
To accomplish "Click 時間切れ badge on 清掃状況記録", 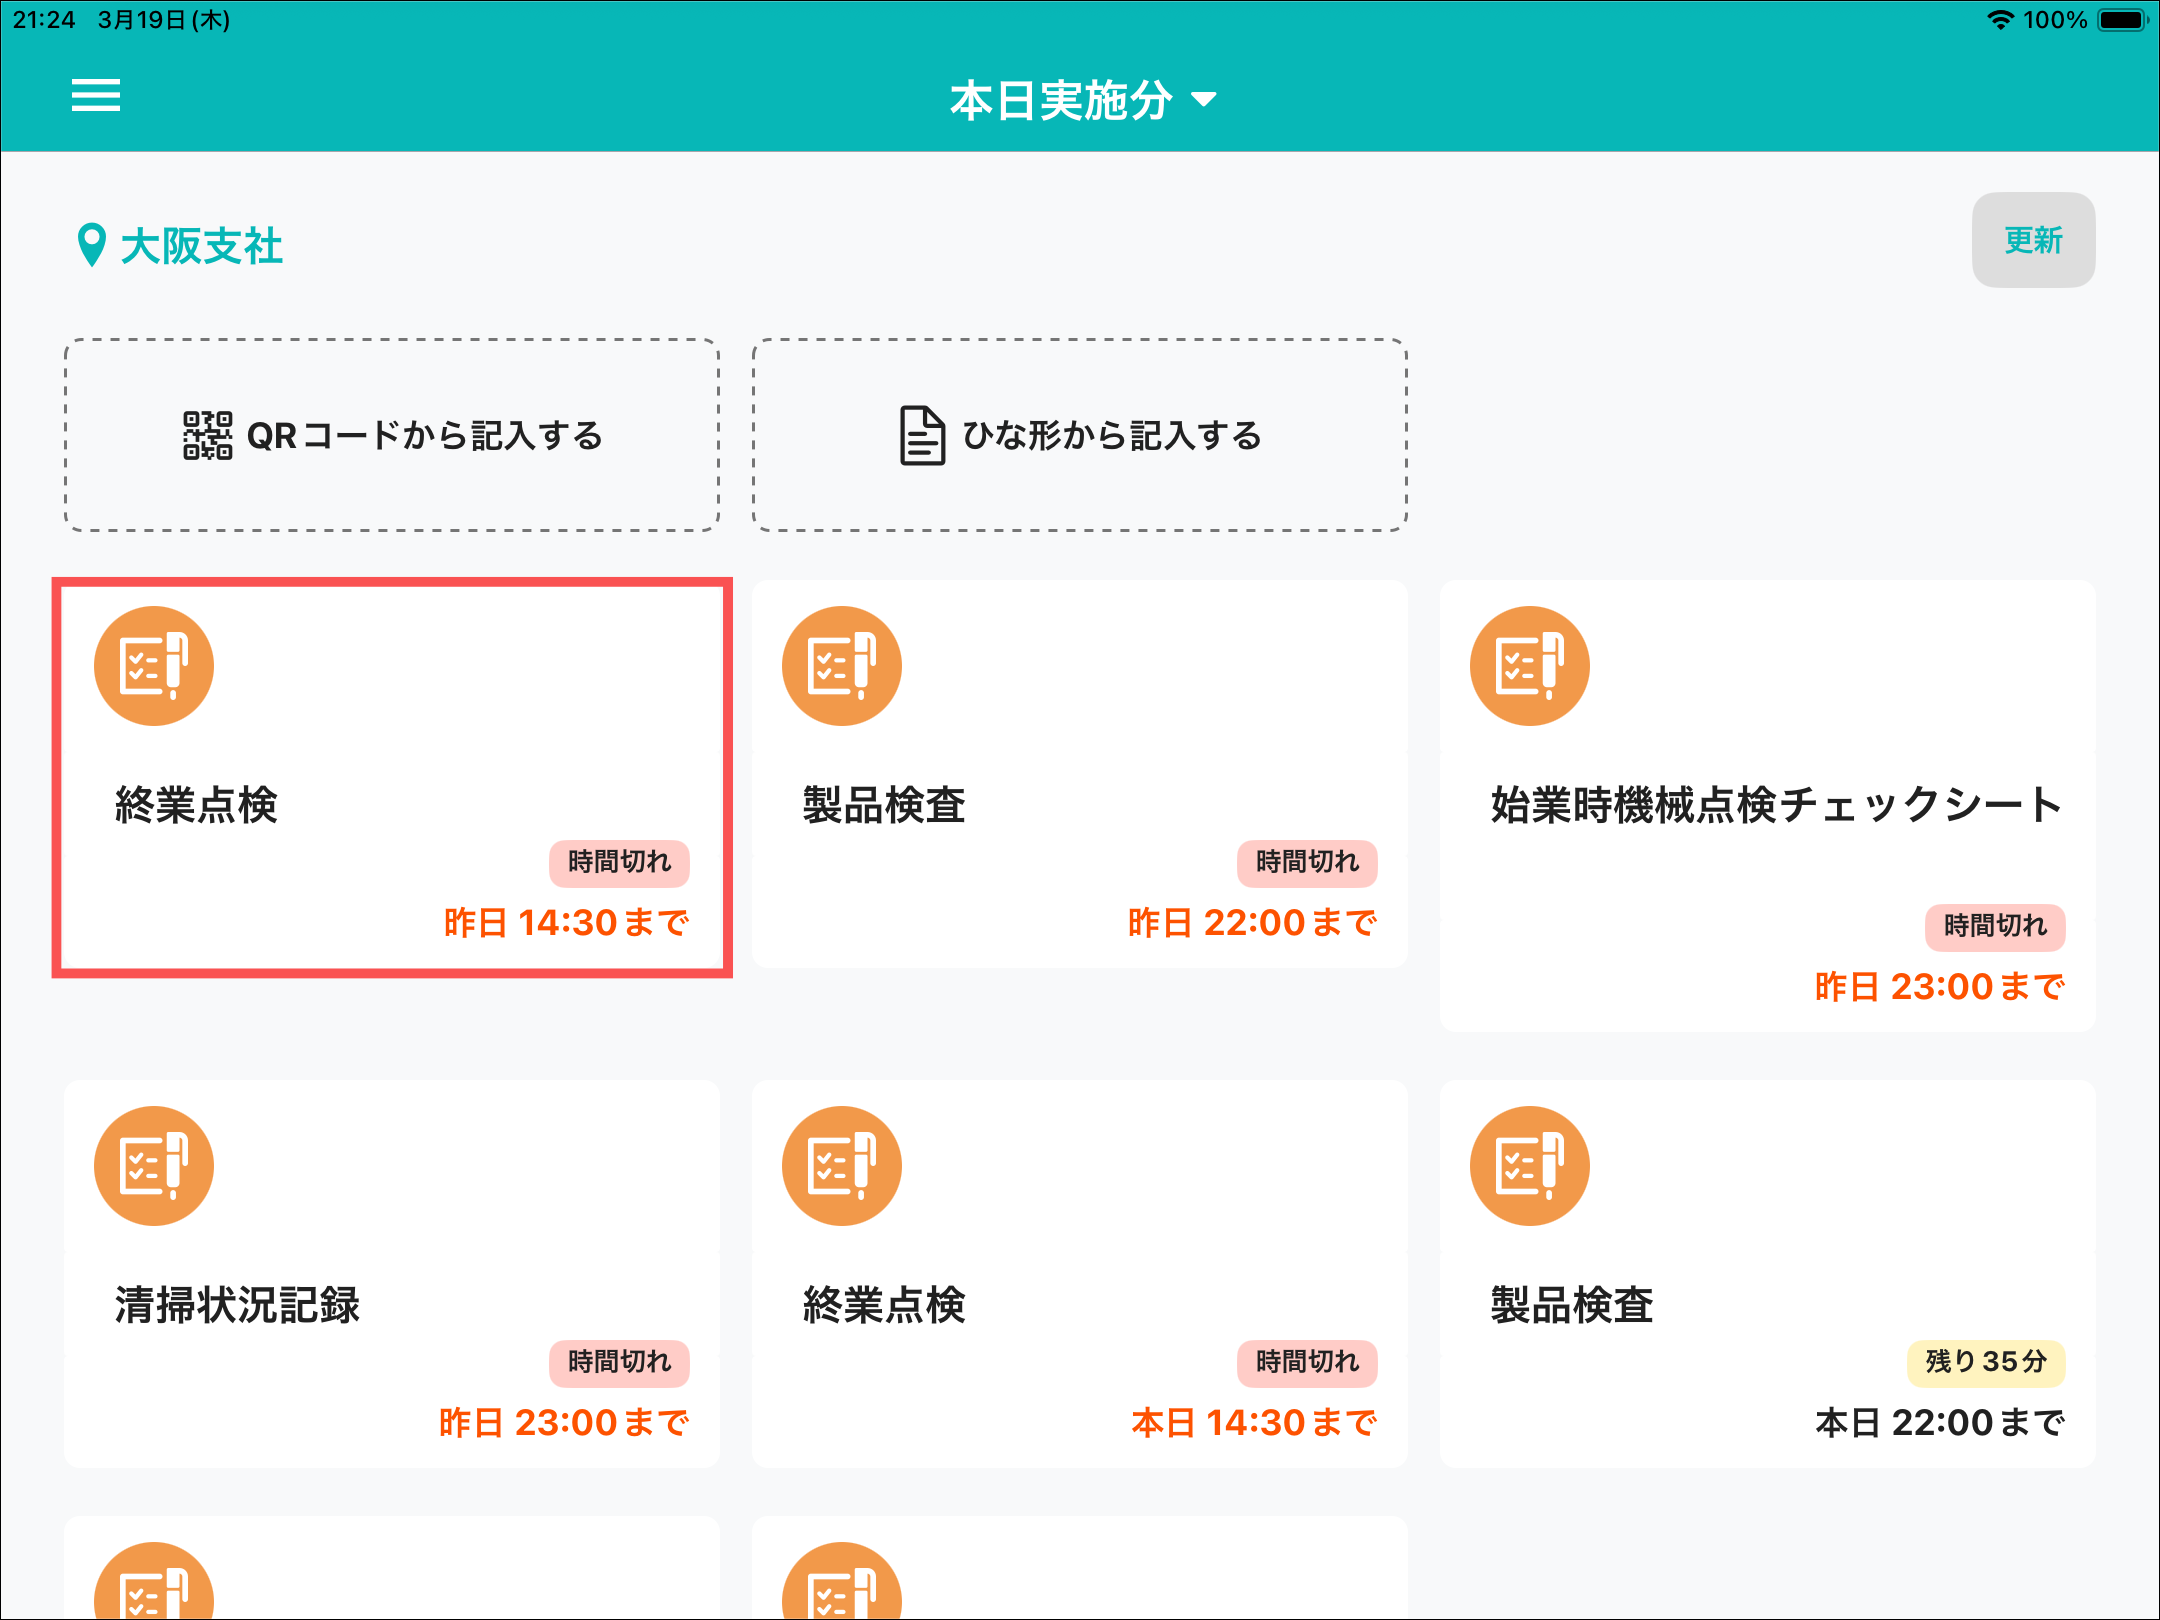I will [x=619, y=1362].
